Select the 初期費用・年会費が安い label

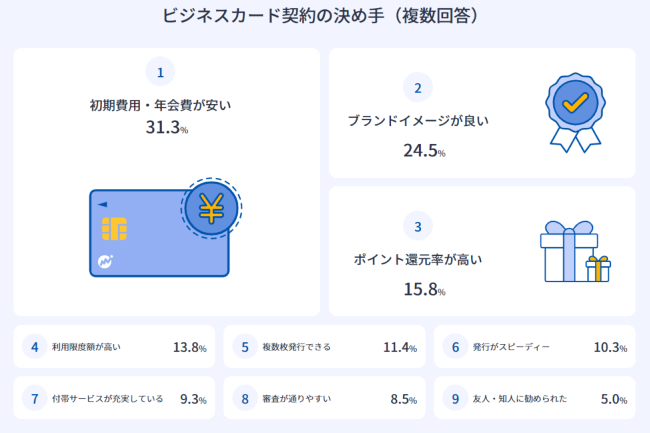(160, 104)
